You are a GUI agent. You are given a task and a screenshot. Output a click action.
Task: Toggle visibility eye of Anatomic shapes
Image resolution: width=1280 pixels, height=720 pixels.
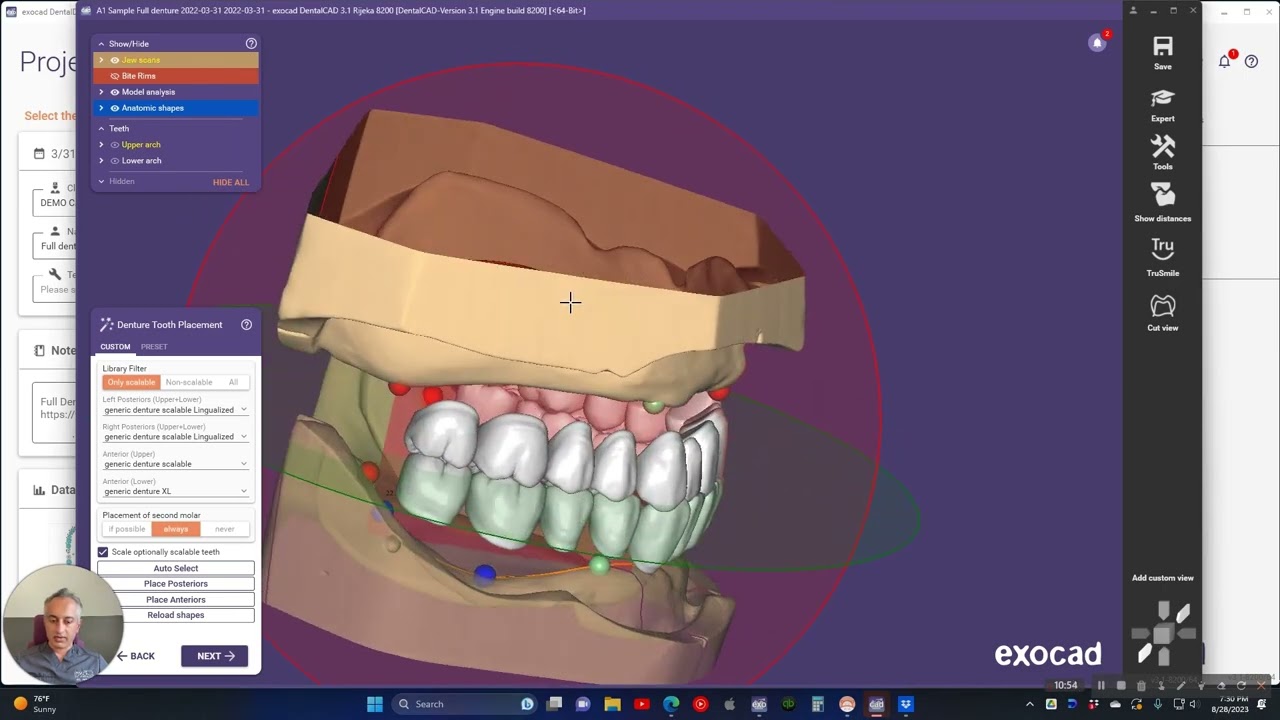coord(114,108)
